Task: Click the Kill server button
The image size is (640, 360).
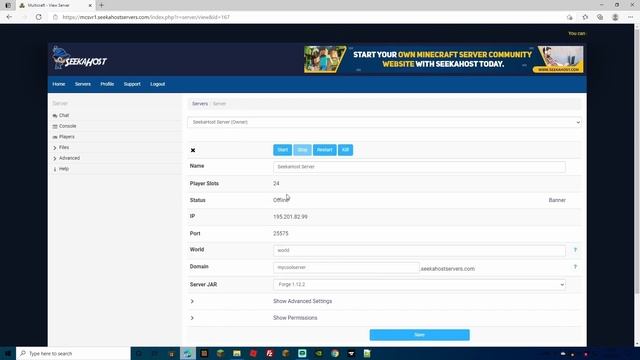Action: point(345,150)
